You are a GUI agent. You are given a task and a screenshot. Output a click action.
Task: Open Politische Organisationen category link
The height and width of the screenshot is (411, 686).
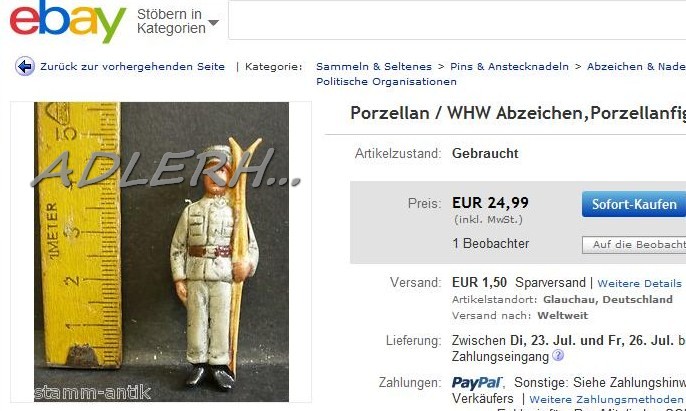[386, 82]
